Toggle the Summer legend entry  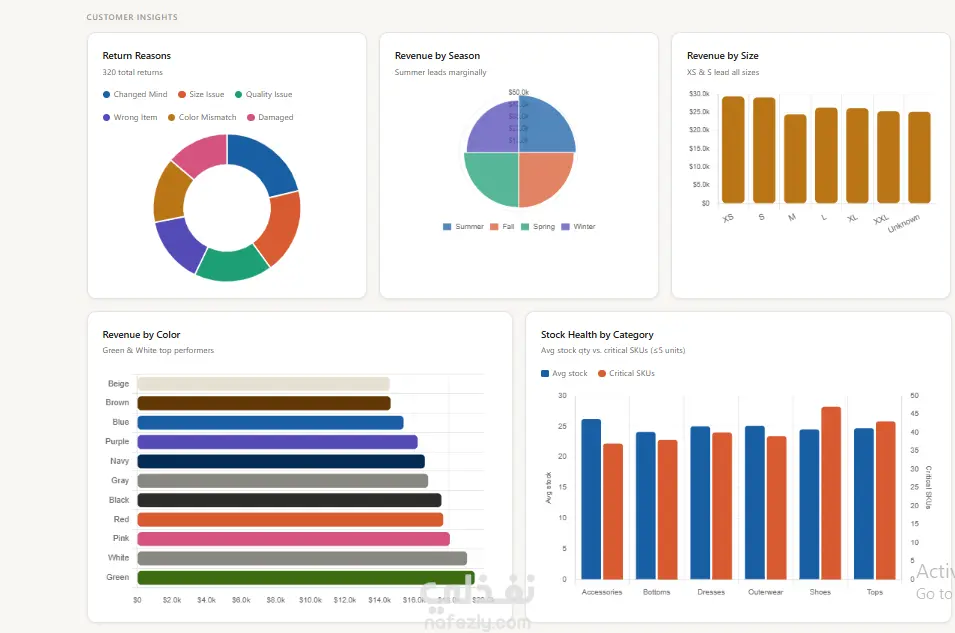tap(463, 227)
